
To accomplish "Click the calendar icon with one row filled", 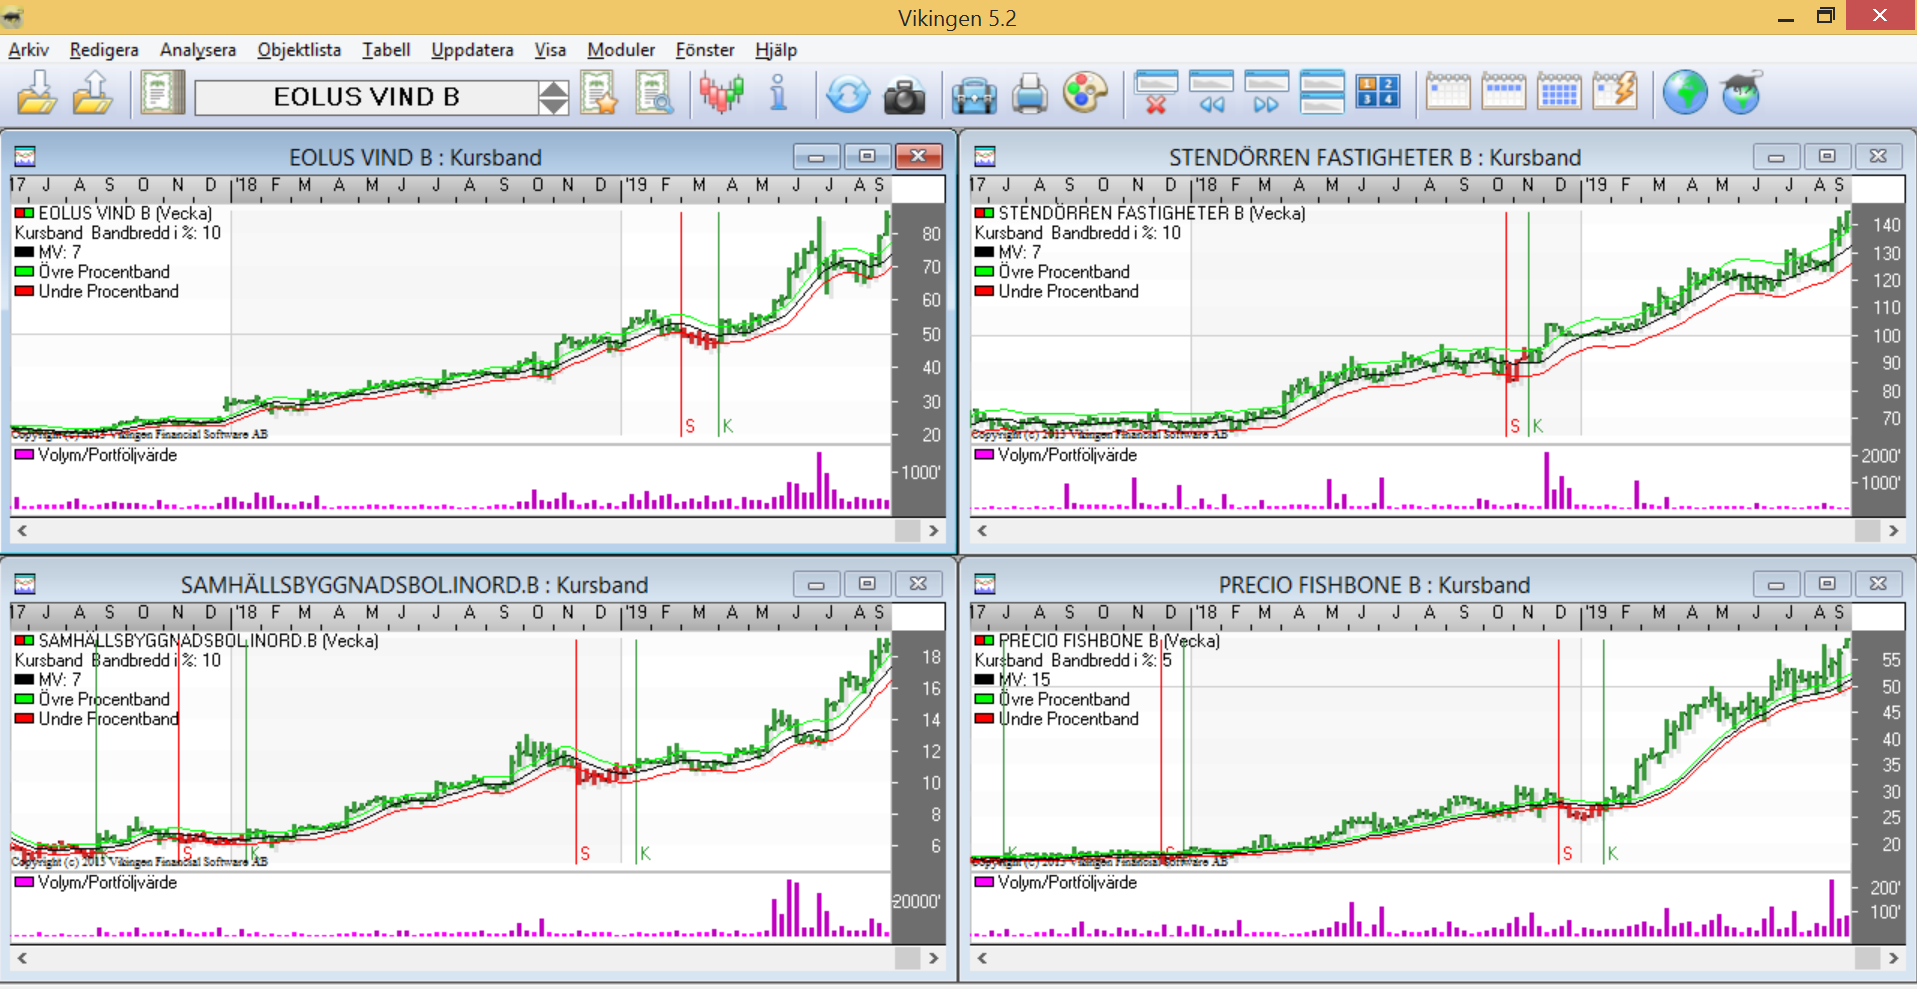I will [1503, 92].
